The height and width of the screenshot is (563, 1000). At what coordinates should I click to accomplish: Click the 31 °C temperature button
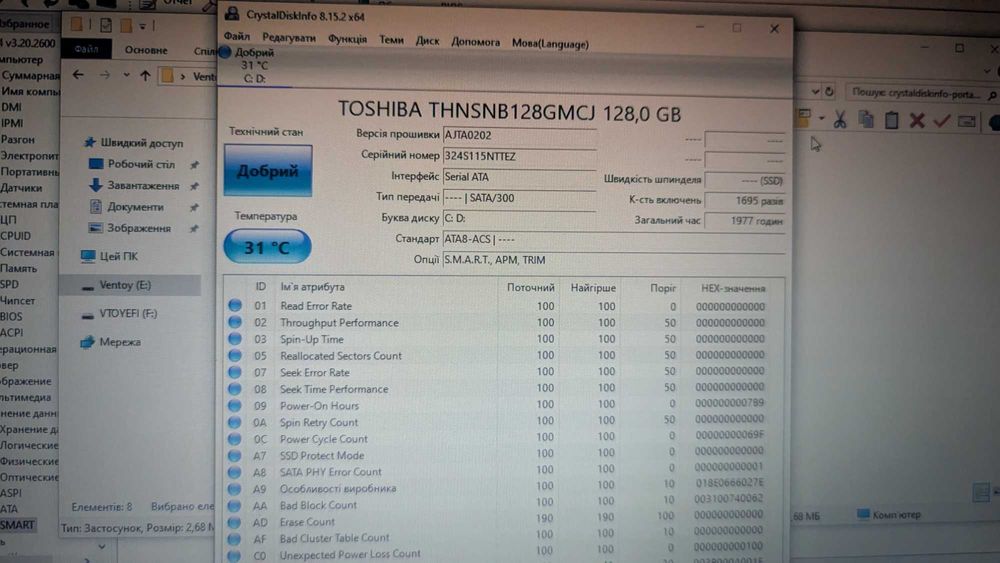267,246
